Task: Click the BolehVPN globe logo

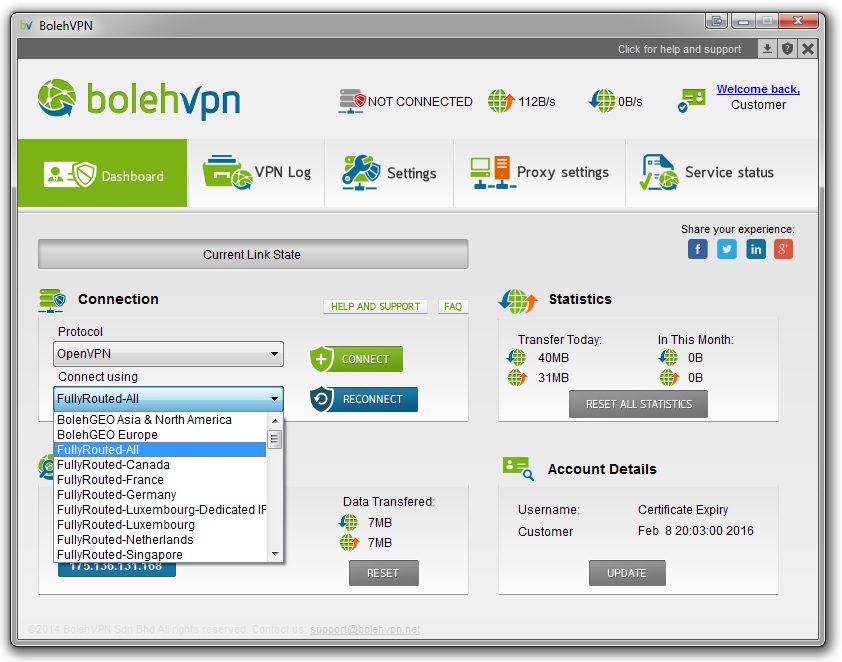Action: [x=57, y=98]
